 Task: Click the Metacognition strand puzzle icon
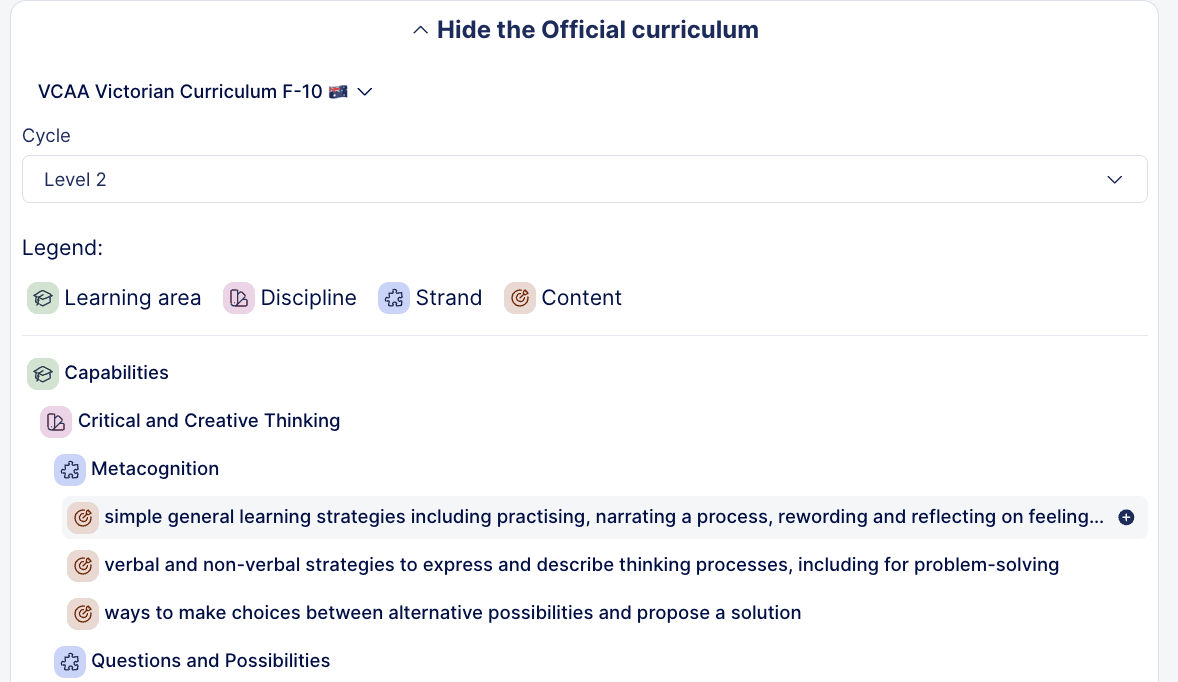[x=70, y=469]
